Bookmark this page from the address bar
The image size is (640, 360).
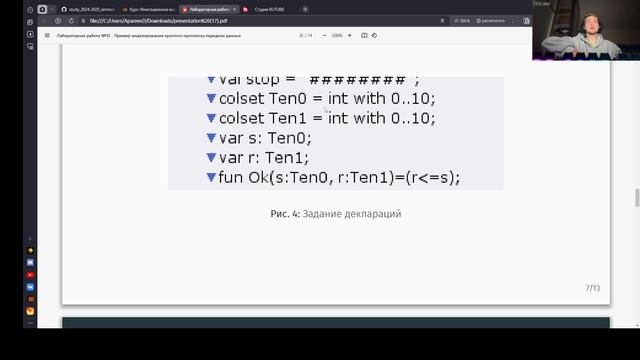point(442,21)
